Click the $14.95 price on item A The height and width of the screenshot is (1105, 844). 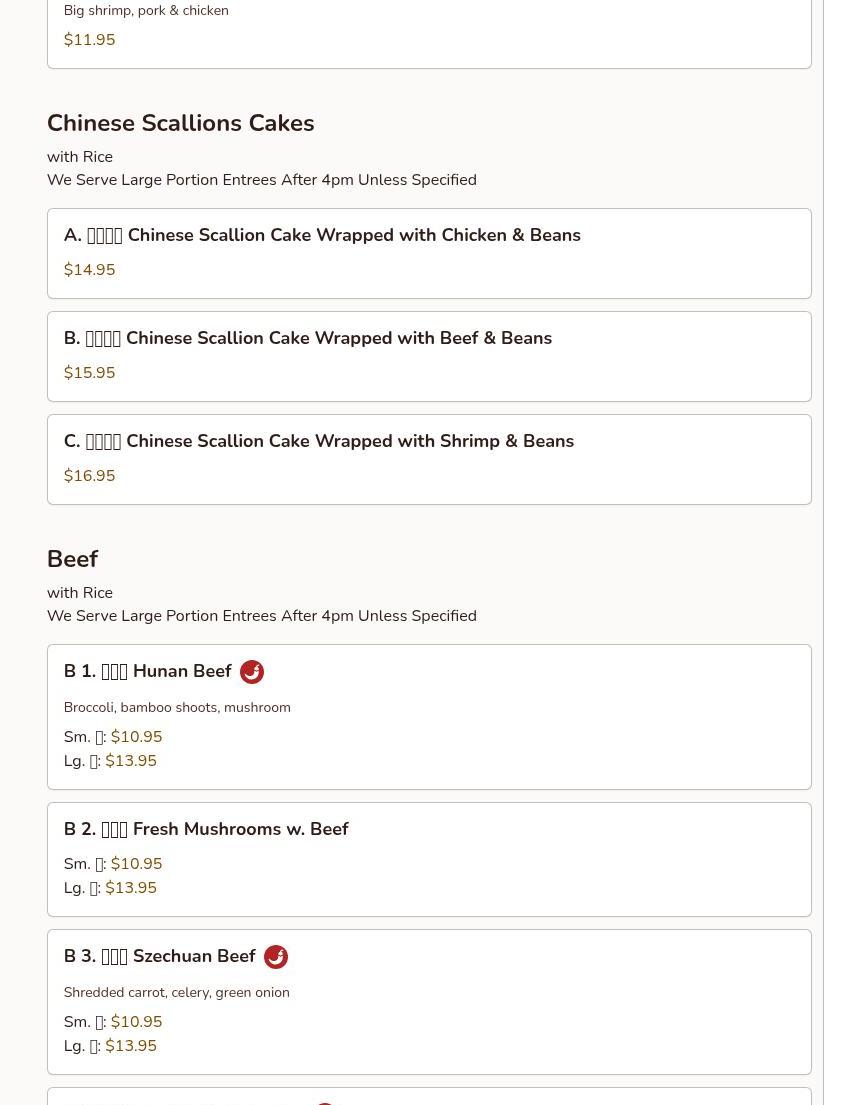click(x=89, y=270)
